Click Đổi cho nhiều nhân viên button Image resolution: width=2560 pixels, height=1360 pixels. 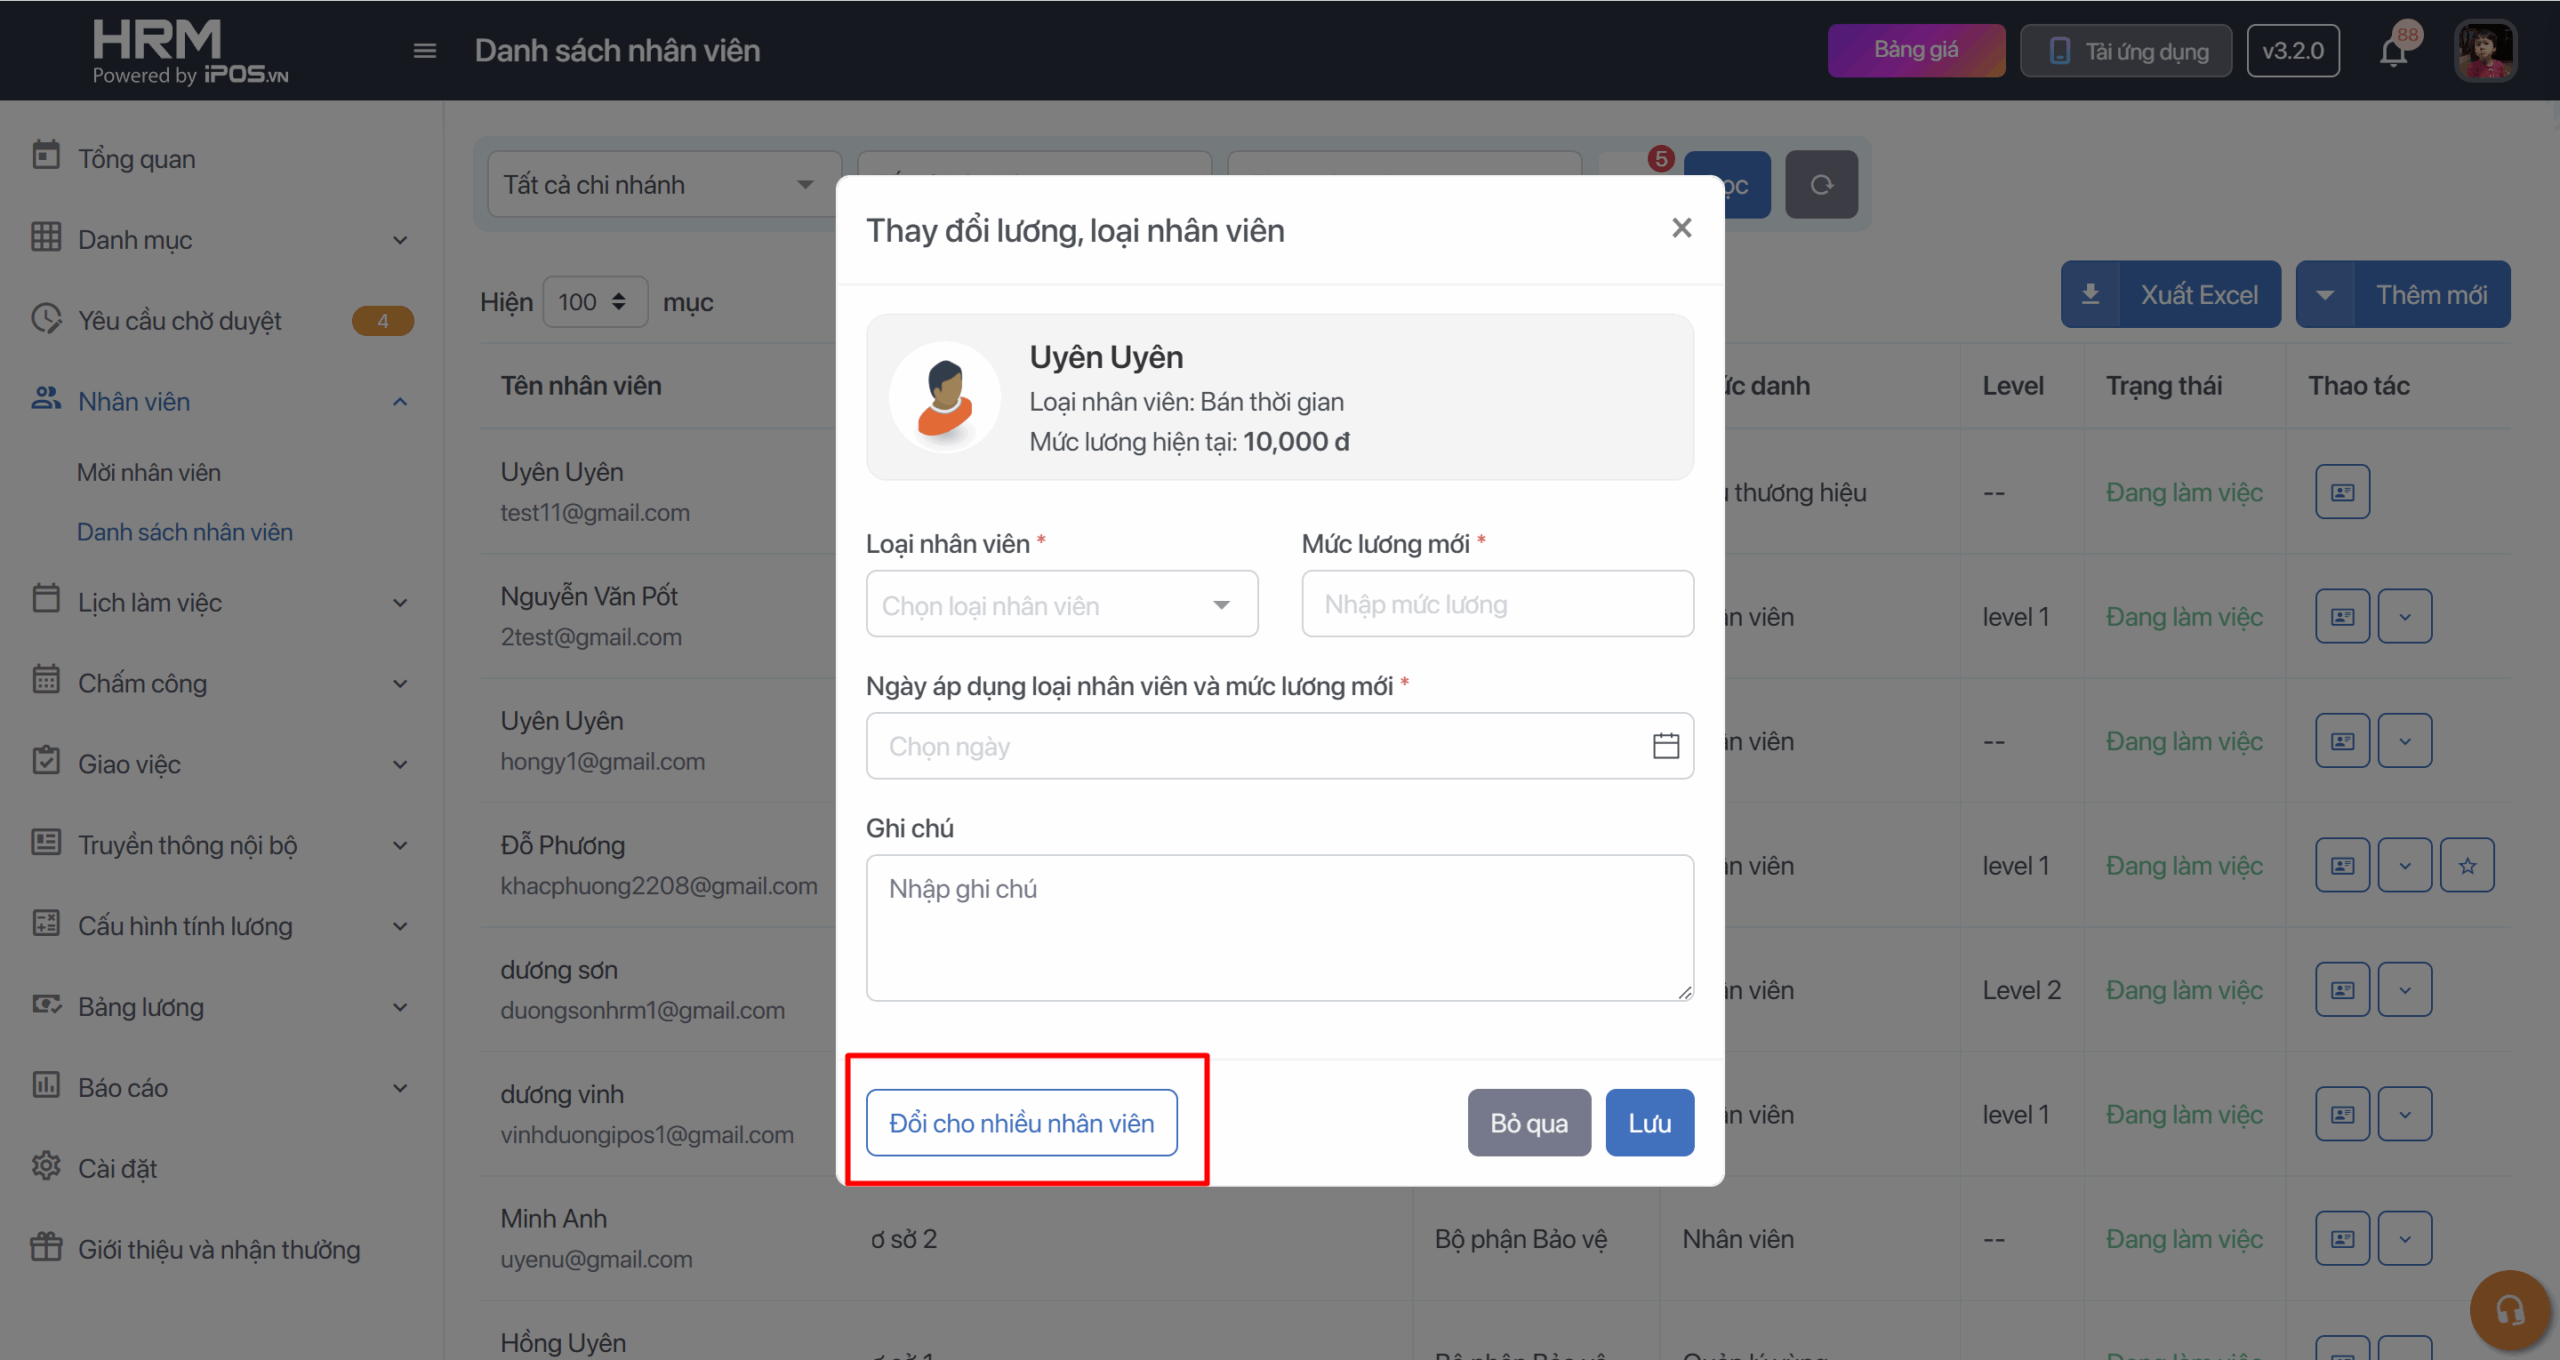[x=1021, y=1123]
